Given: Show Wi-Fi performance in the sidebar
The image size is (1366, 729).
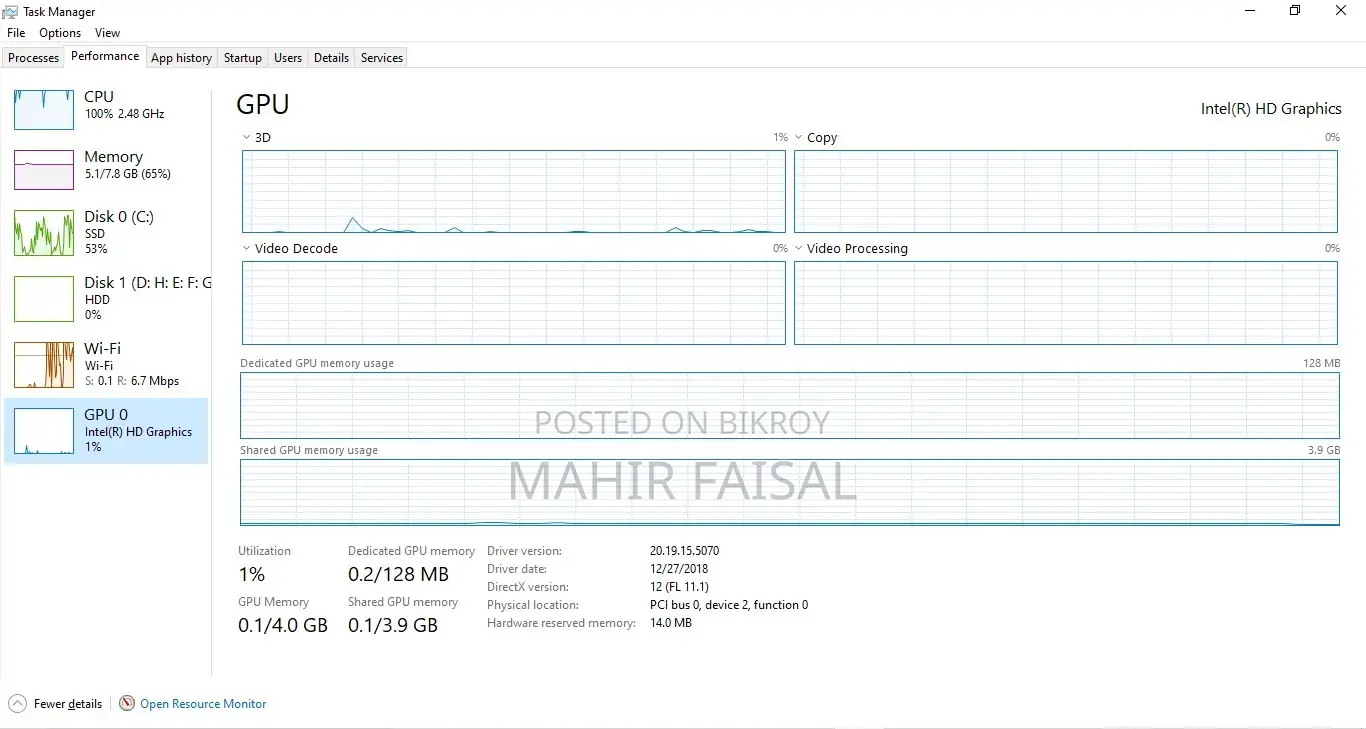Looking at the screenshot, I should pos(107,364).
